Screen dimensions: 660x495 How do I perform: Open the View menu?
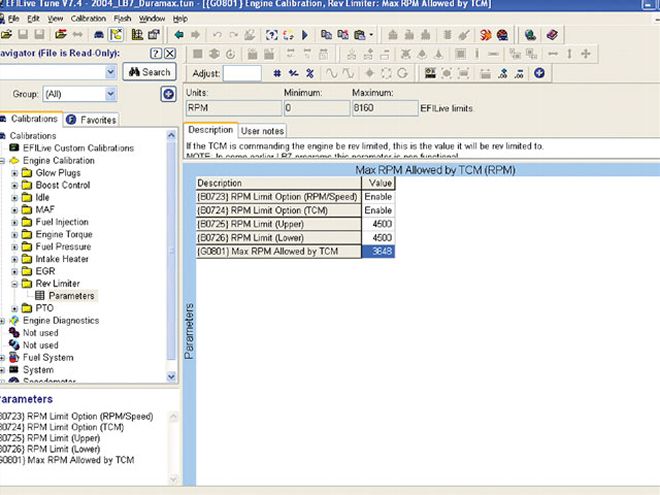[55, 19]
